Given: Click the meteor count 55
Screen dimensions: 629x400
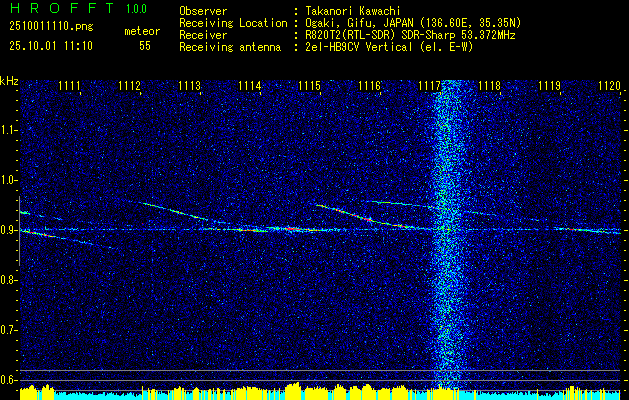Looking at the screenshot, I should pyautogui.click(x=145, y=46).
